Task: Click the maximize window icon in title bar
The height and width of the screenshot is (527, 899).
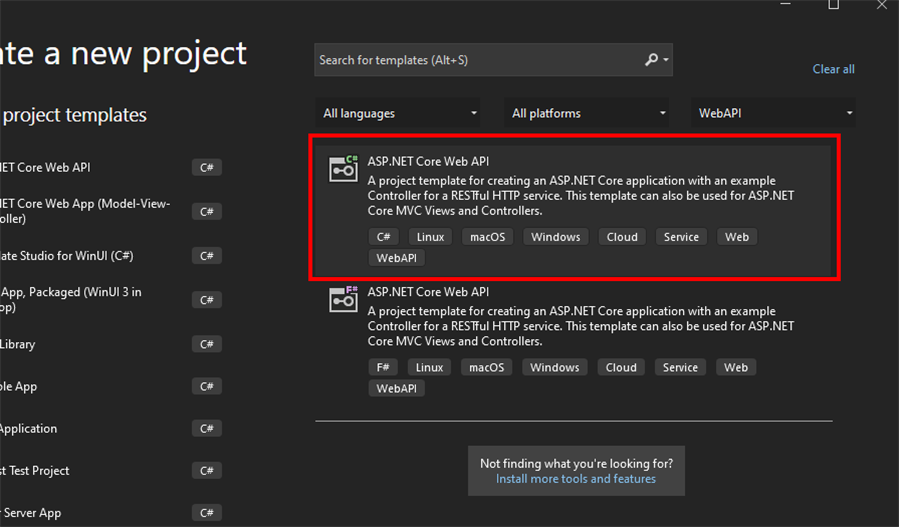Action: 833,5
